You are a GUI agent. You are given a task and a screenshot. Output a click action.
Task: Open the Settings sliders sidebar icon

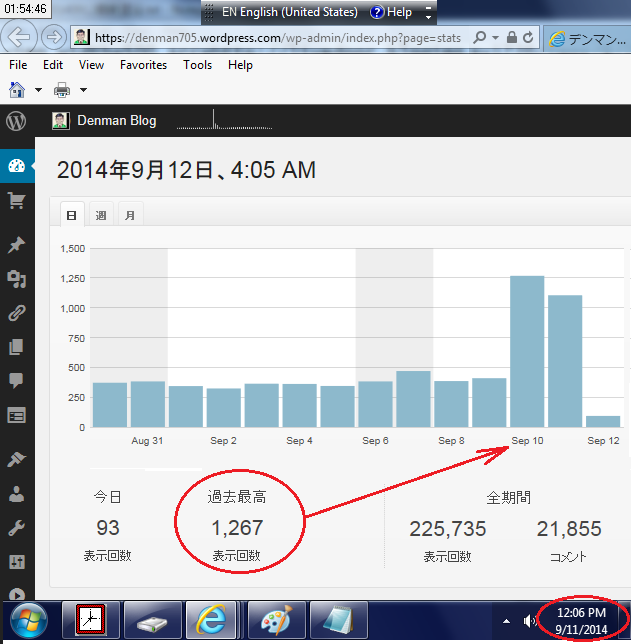pyautogui.click(x=16, y=561)
